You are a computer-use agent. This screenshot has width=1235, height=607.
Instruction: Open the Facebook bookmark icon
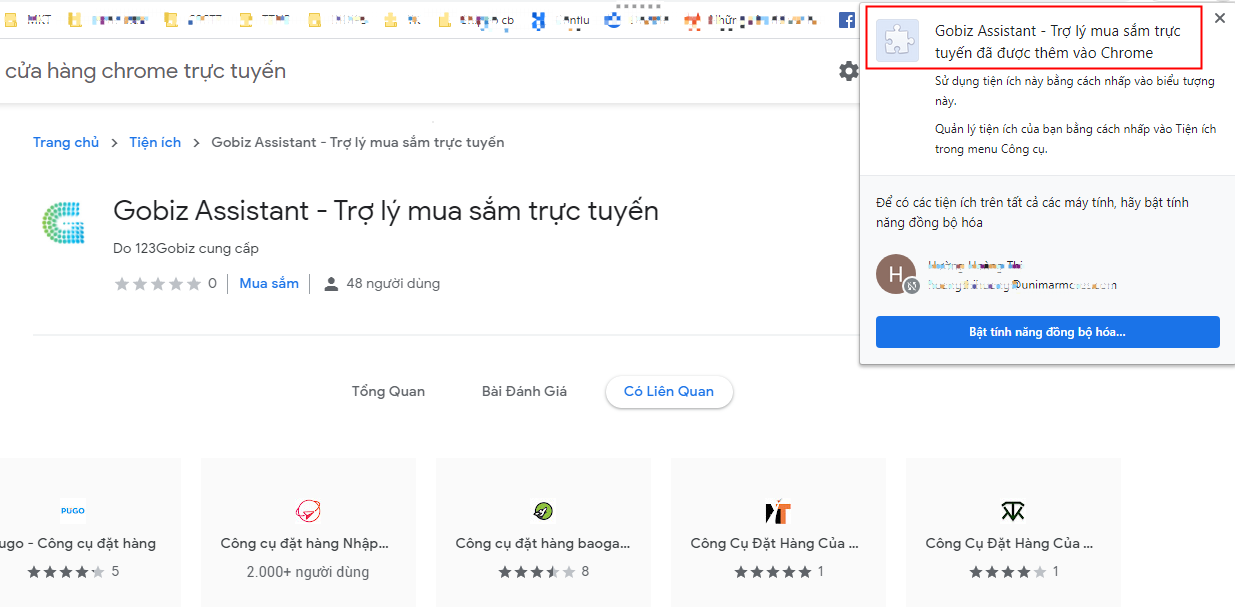[x=846, y=19]
